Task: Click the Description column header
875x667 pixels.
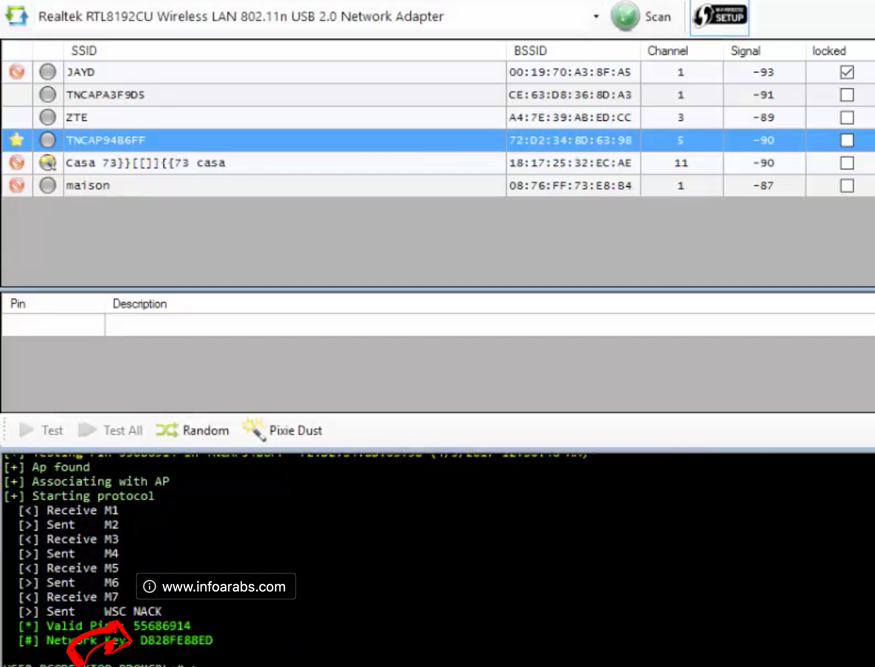Action: [x=140, y=304]
